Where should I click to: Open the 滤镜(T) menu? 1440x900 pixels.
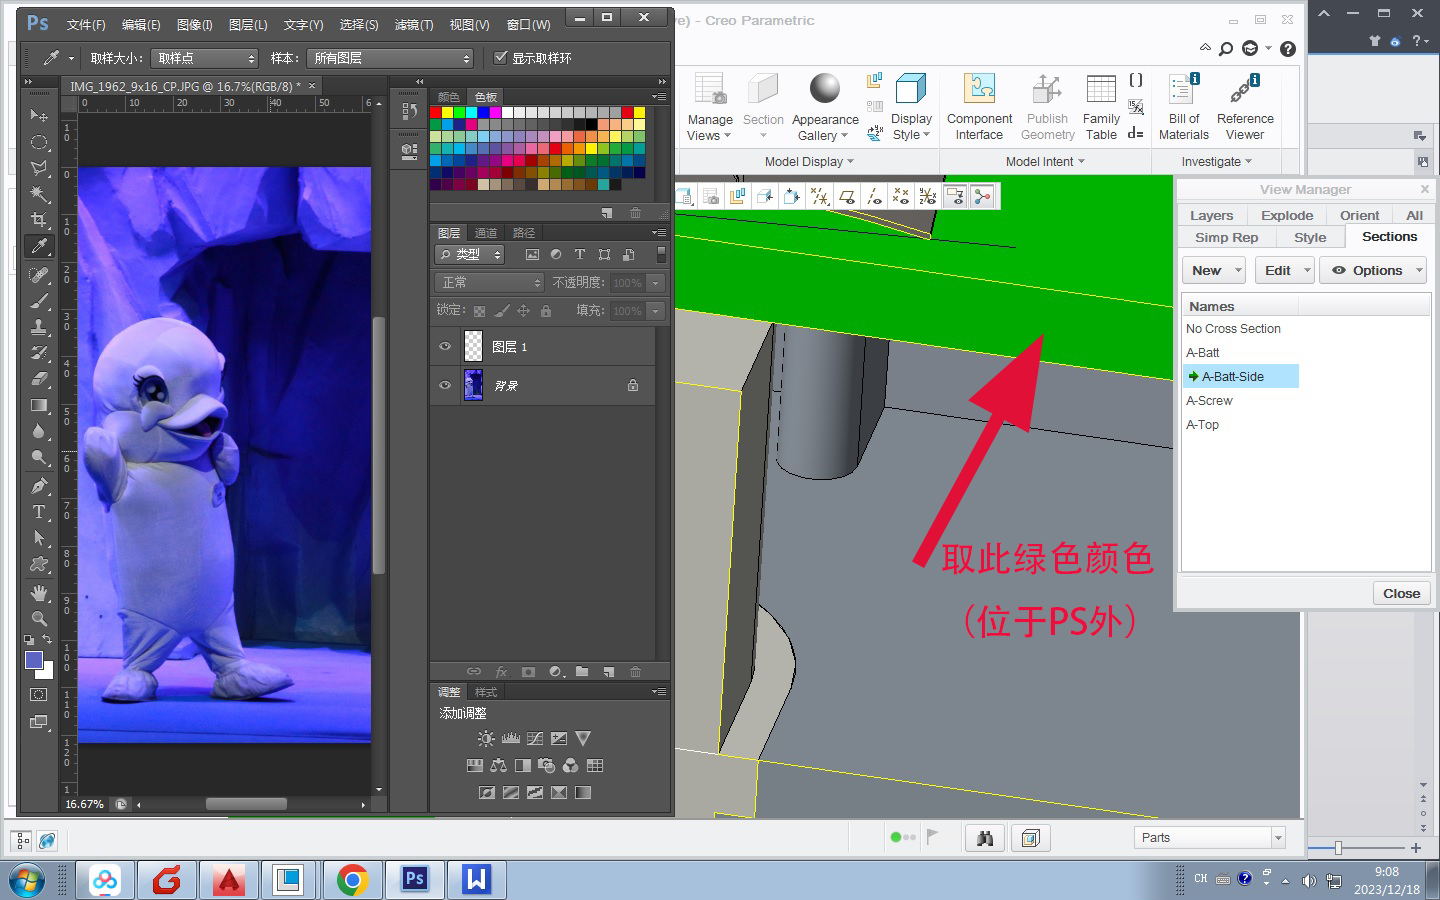(414, 24)
